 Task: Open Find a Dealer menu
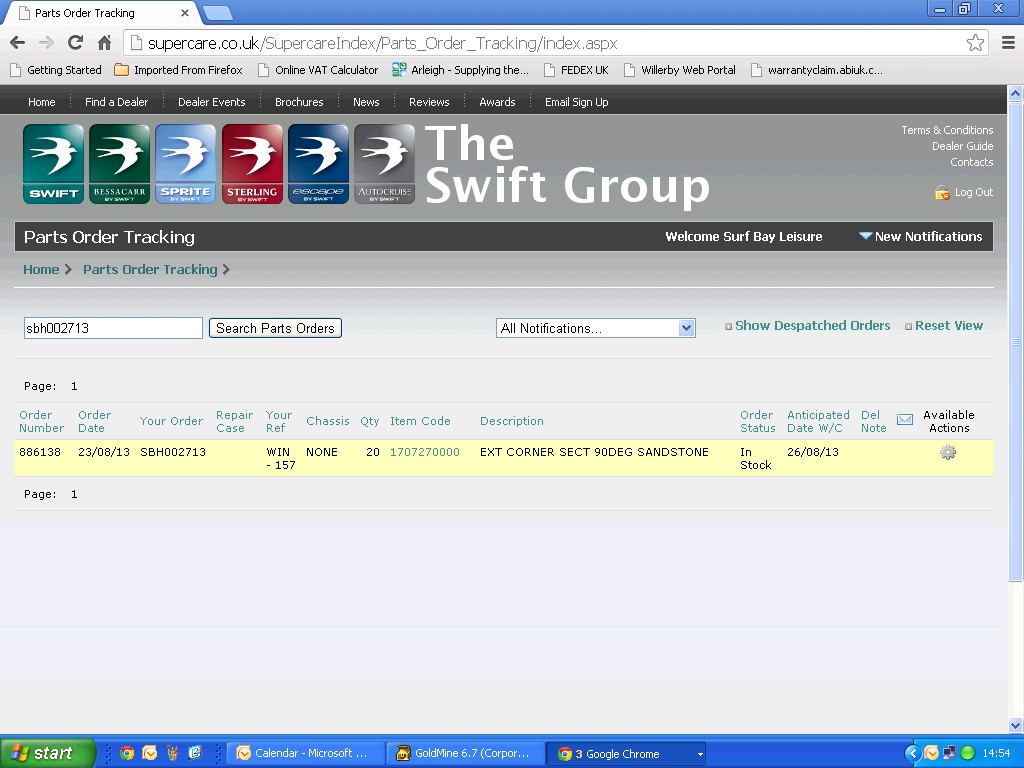point(116,102)
